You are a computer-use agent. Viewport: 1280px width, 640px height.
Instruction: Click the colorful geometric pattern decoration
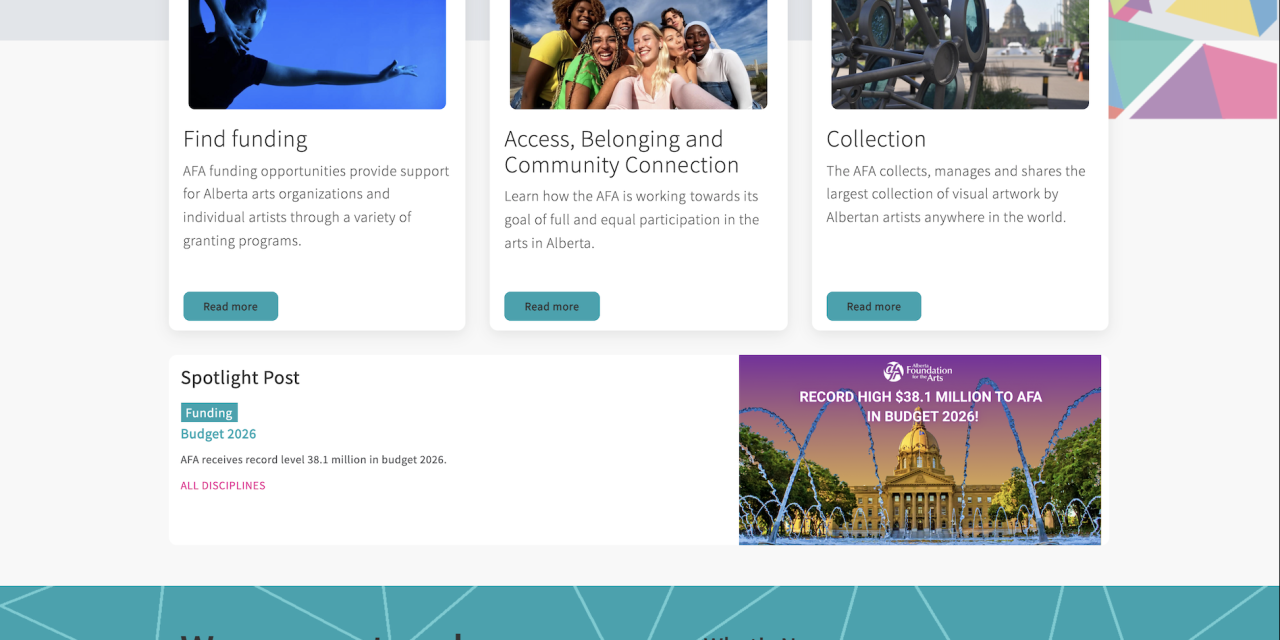click(x=1194, y=59)
